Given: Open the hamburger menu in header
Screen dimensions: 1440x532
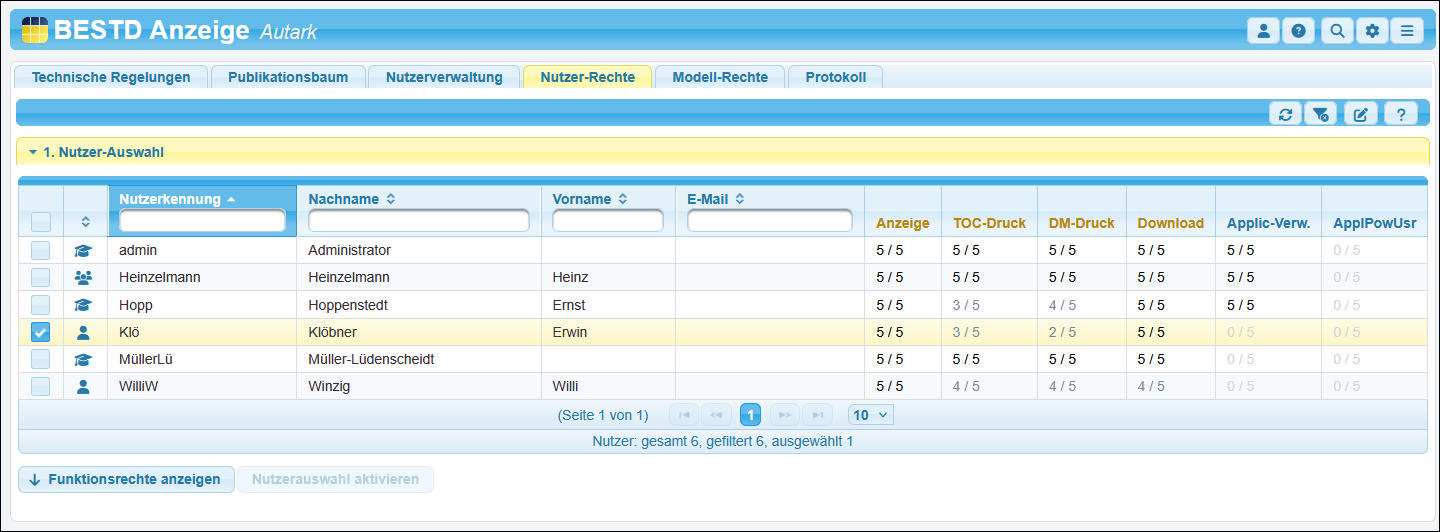Looking at the screenshot, I should point(1407,31).
